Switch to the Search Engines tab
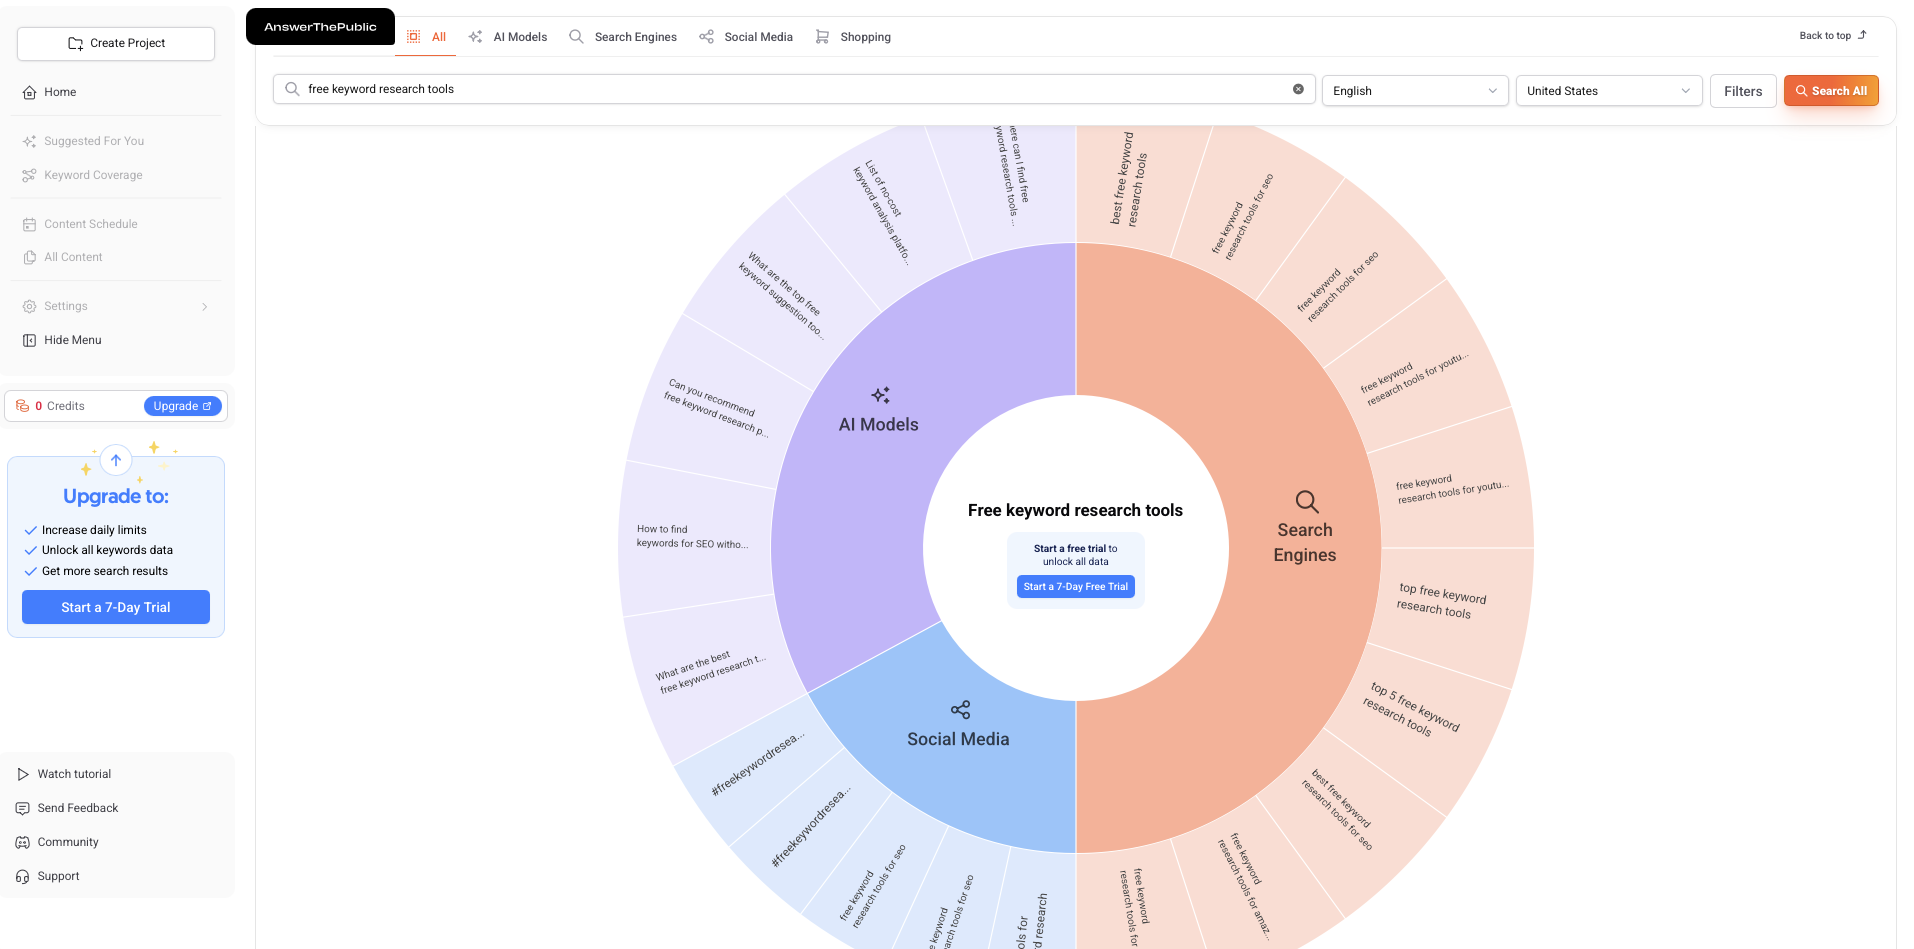1914x949 pixels. coord(623,37)
